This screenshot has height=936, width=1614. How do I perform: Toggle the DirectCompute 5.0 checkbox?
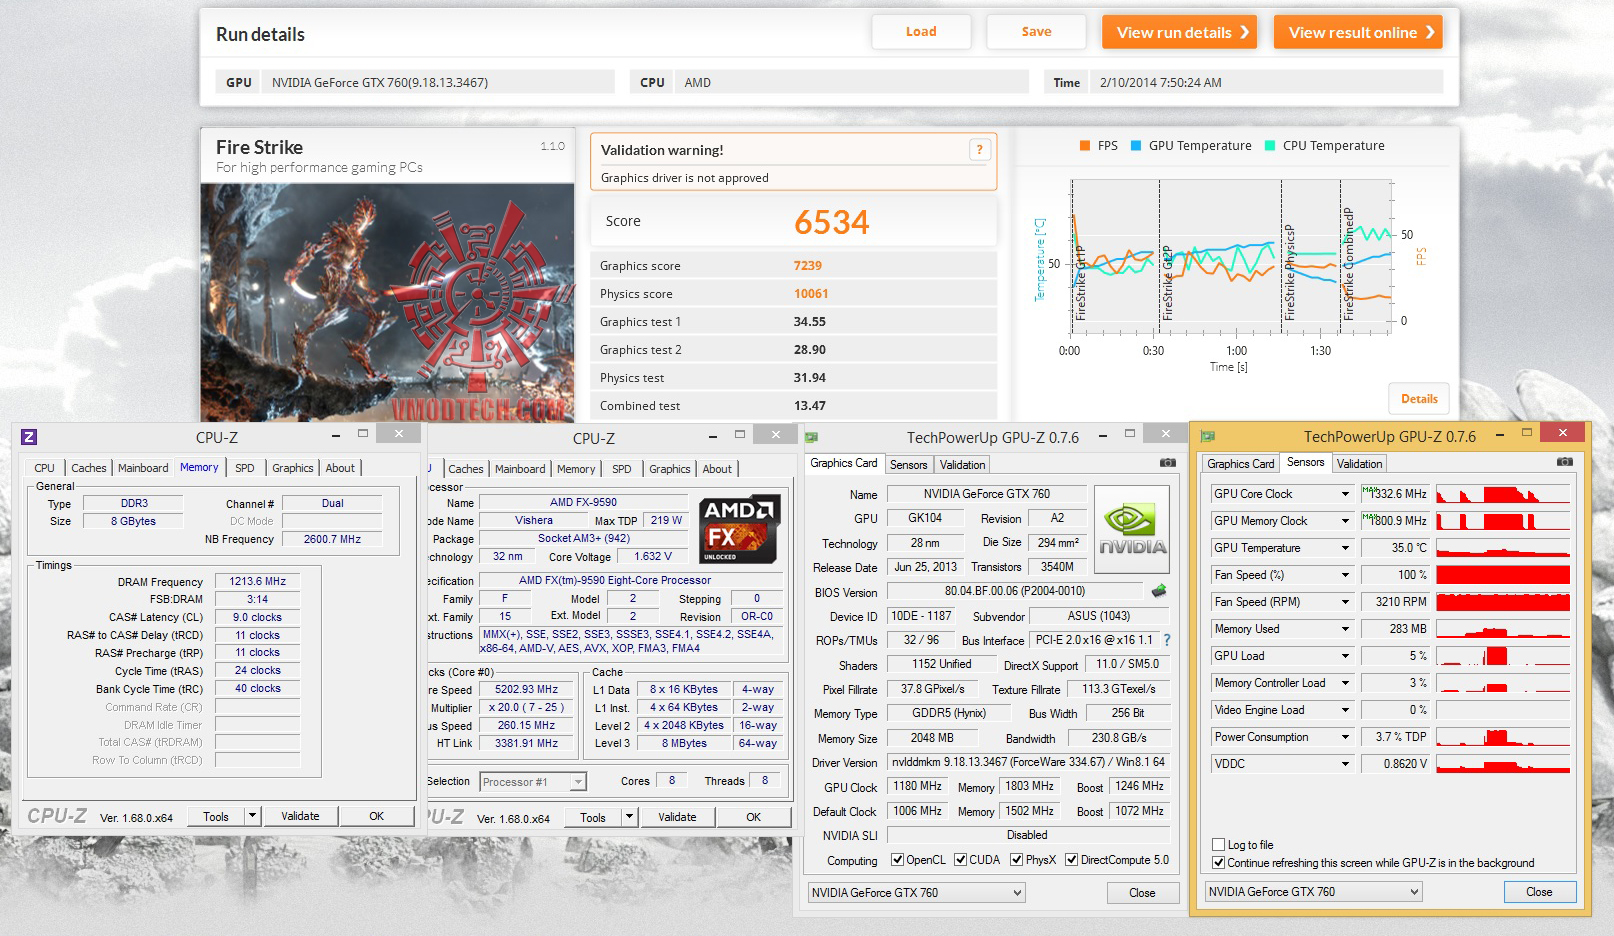[x=1072, y=860]
